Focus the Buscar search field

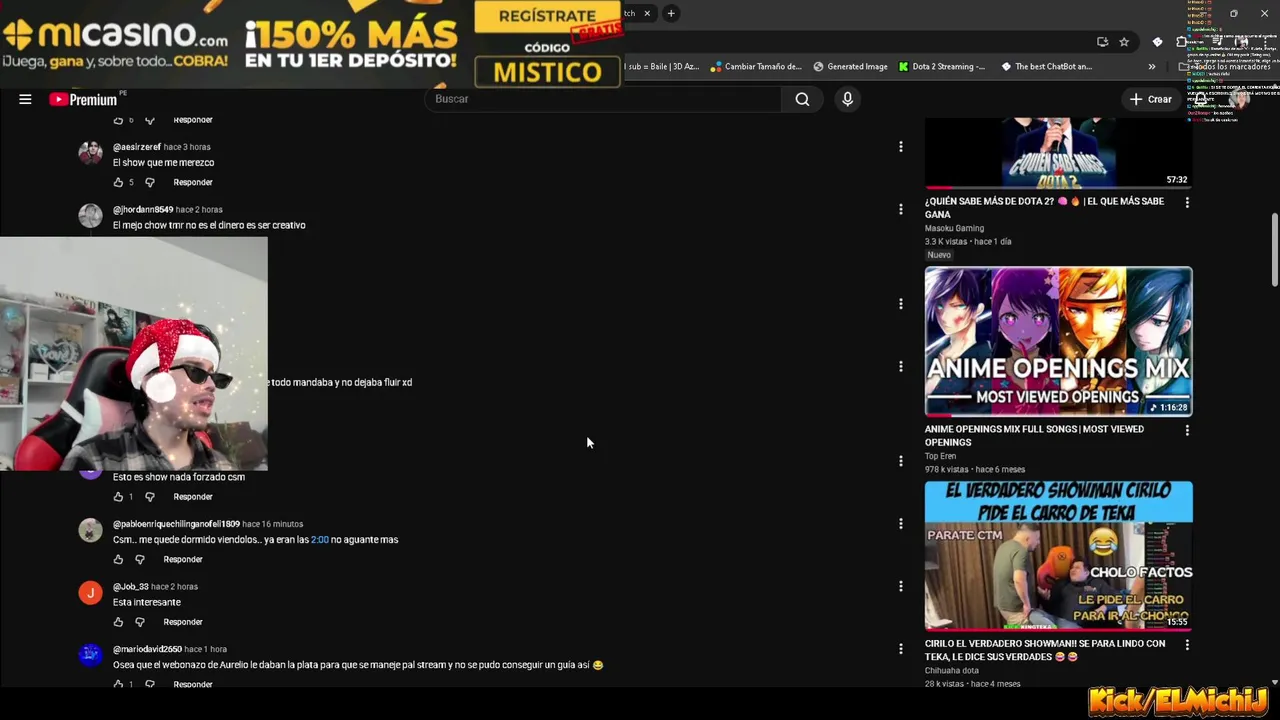pos(604,99)
